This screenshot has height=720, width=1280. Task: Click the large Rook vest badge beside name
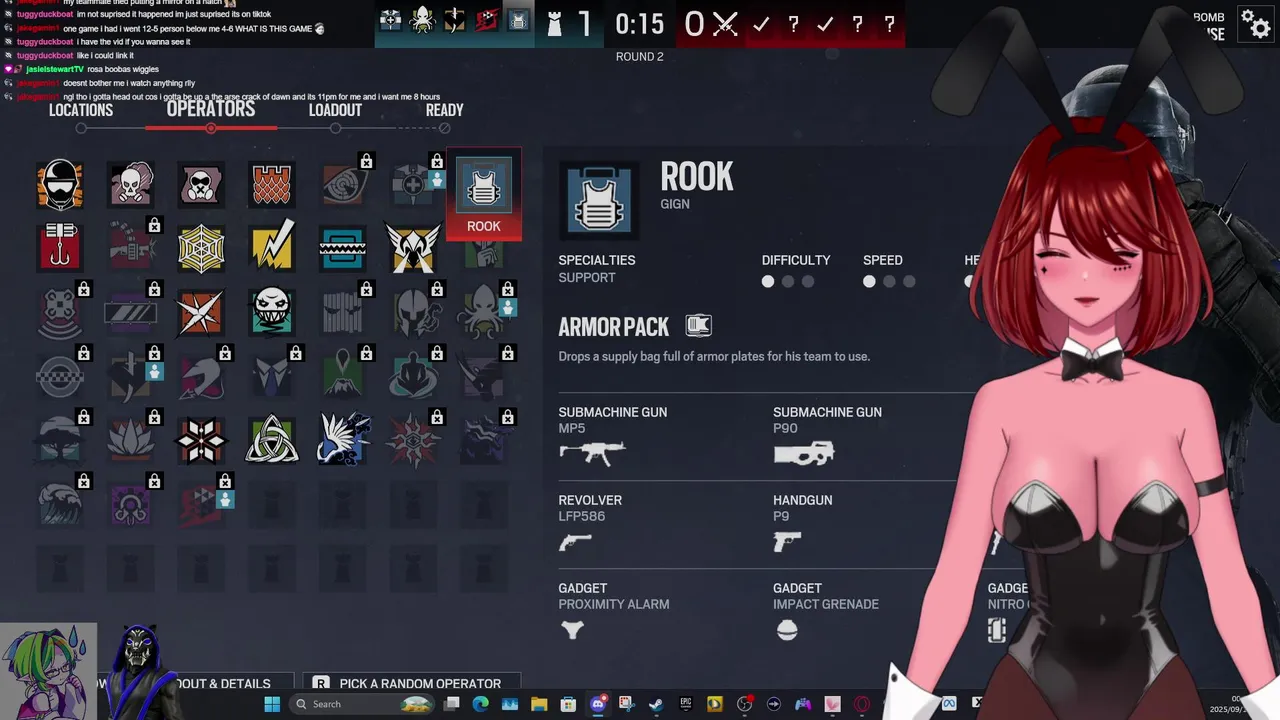tap(599, 199)
